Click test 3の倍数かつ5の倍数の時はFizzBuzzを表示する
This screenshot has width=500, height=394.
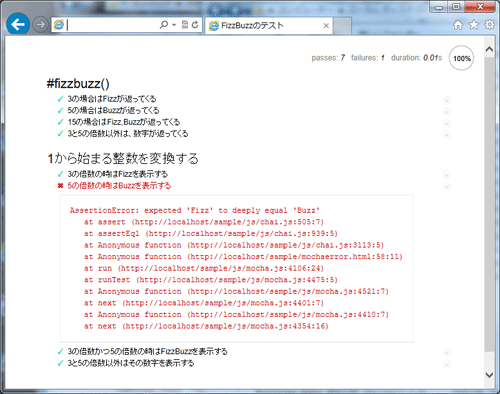(x=147, y=351)
